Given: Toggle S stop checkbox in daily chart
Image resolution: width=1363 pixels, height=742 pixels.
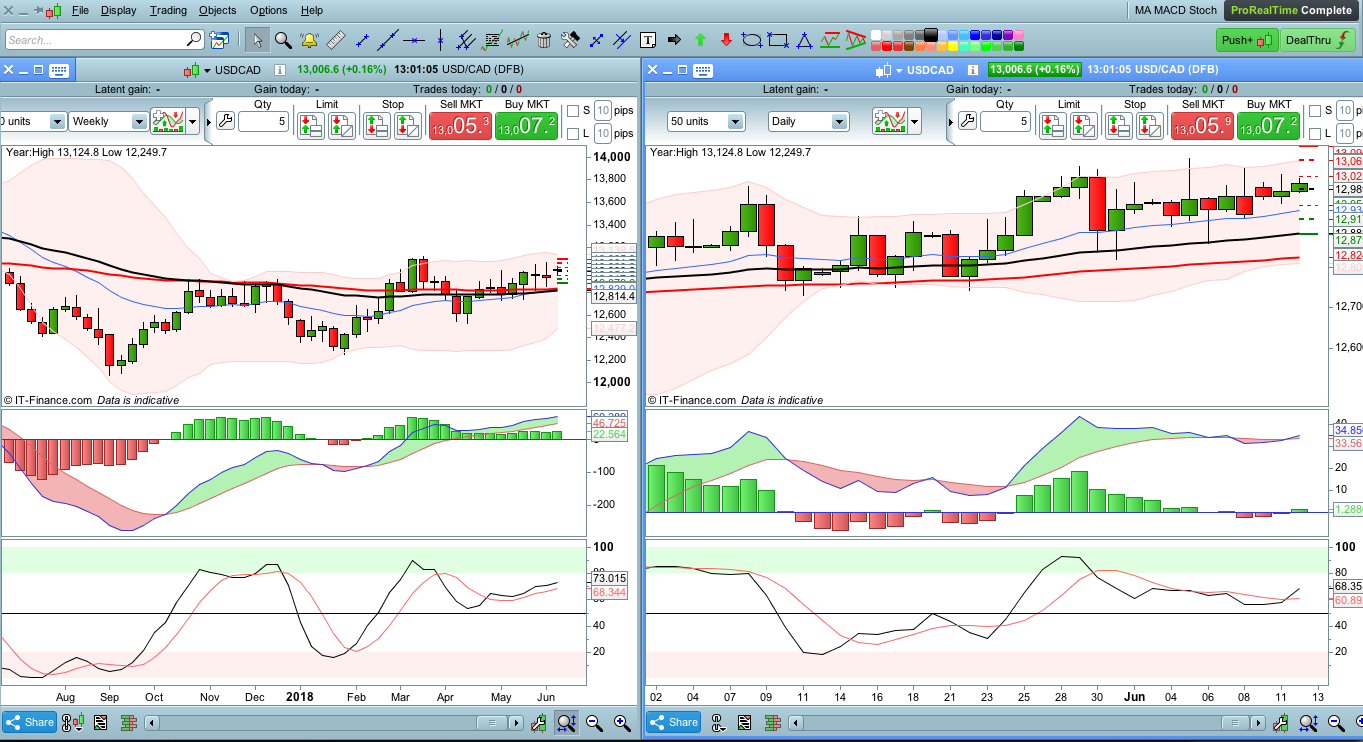Looking at the screenshot, I should 1315,111.
